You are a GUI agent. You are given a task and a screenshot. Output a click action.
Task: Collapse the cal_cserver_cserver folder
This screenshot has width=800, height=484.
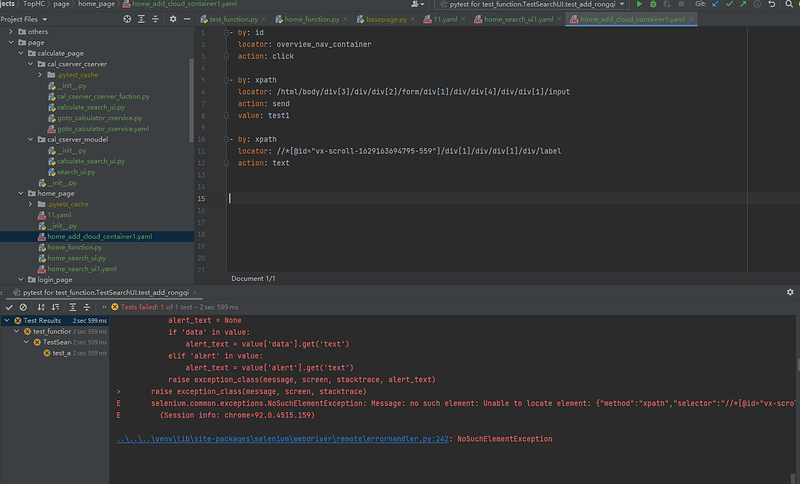coord(31,64)
